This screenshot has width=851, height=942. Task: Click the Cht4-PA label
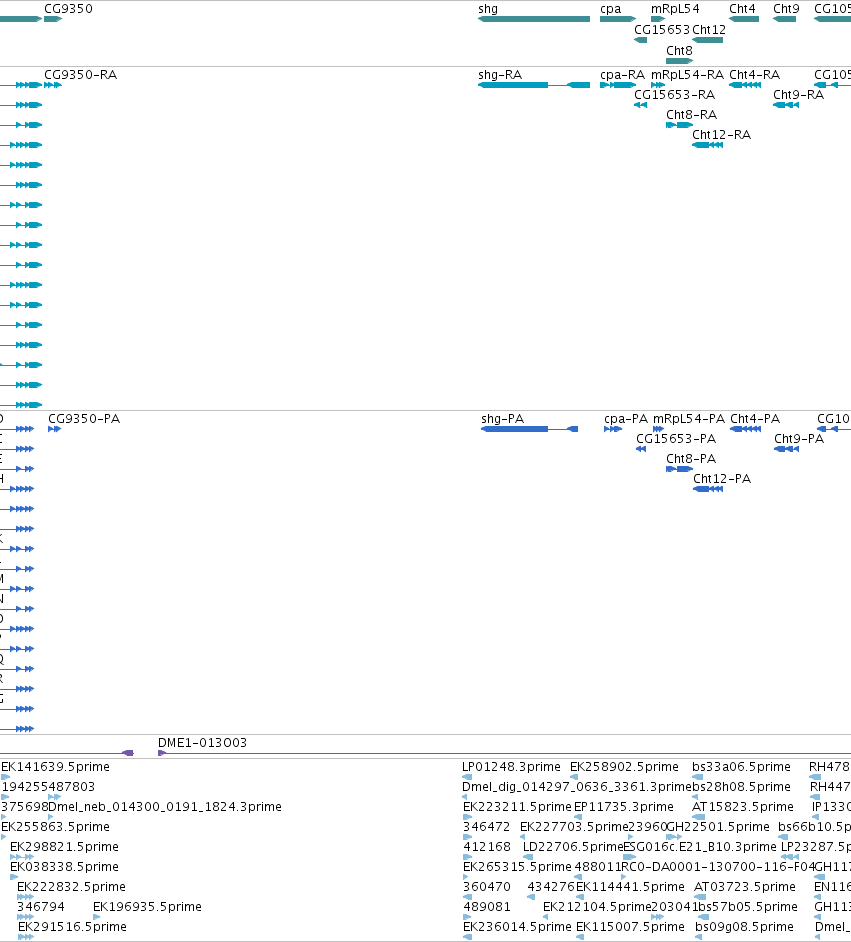755,419
